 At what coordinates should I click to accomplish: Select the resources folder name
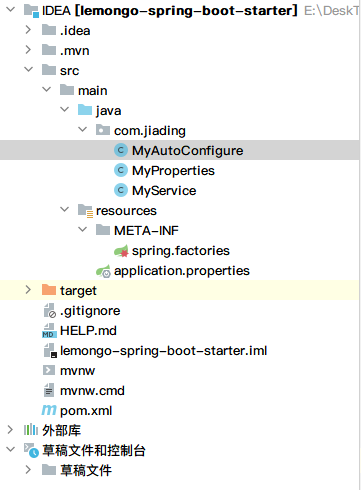pyautogui.click(x=126, y=211)
